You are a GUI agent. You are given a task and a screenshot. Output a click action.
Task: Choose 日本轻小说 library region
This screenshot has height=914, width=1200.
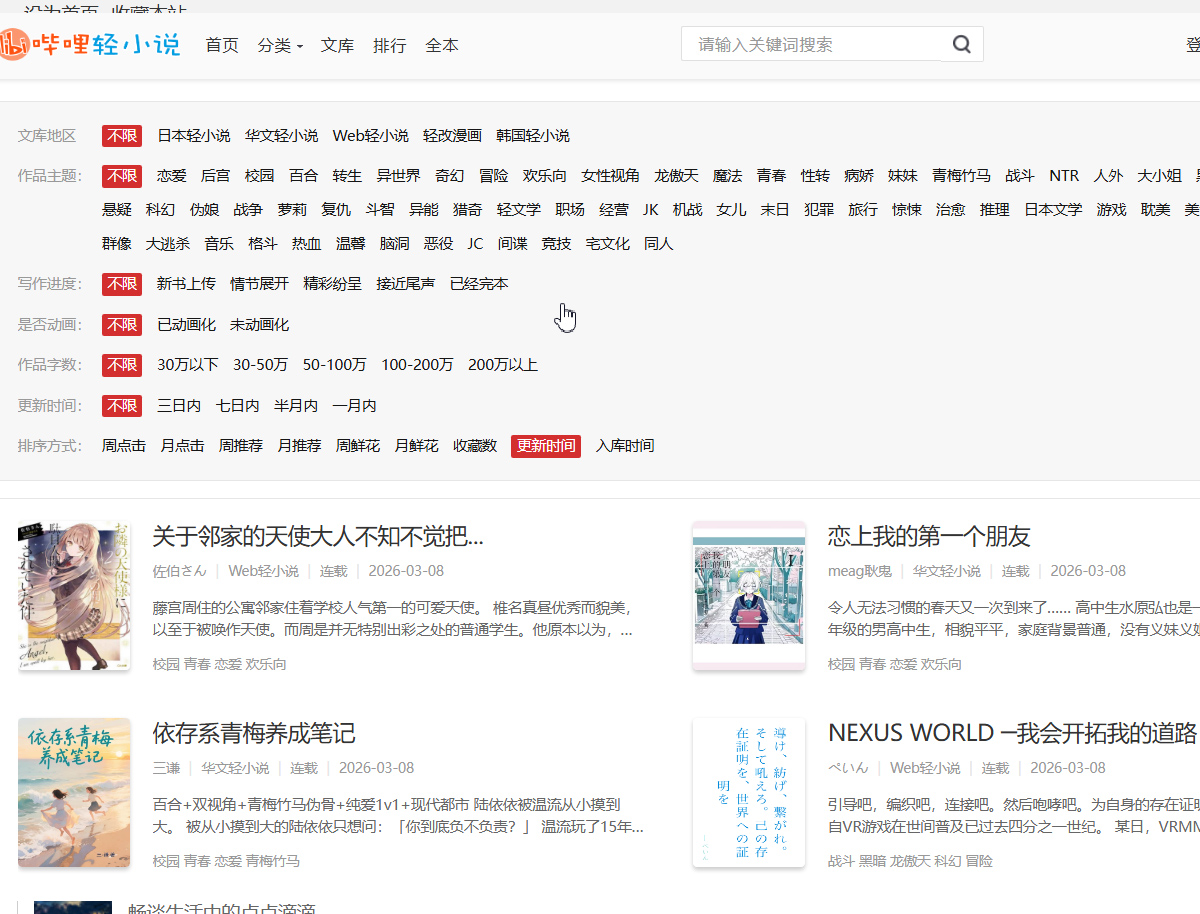tap(194, 135)
